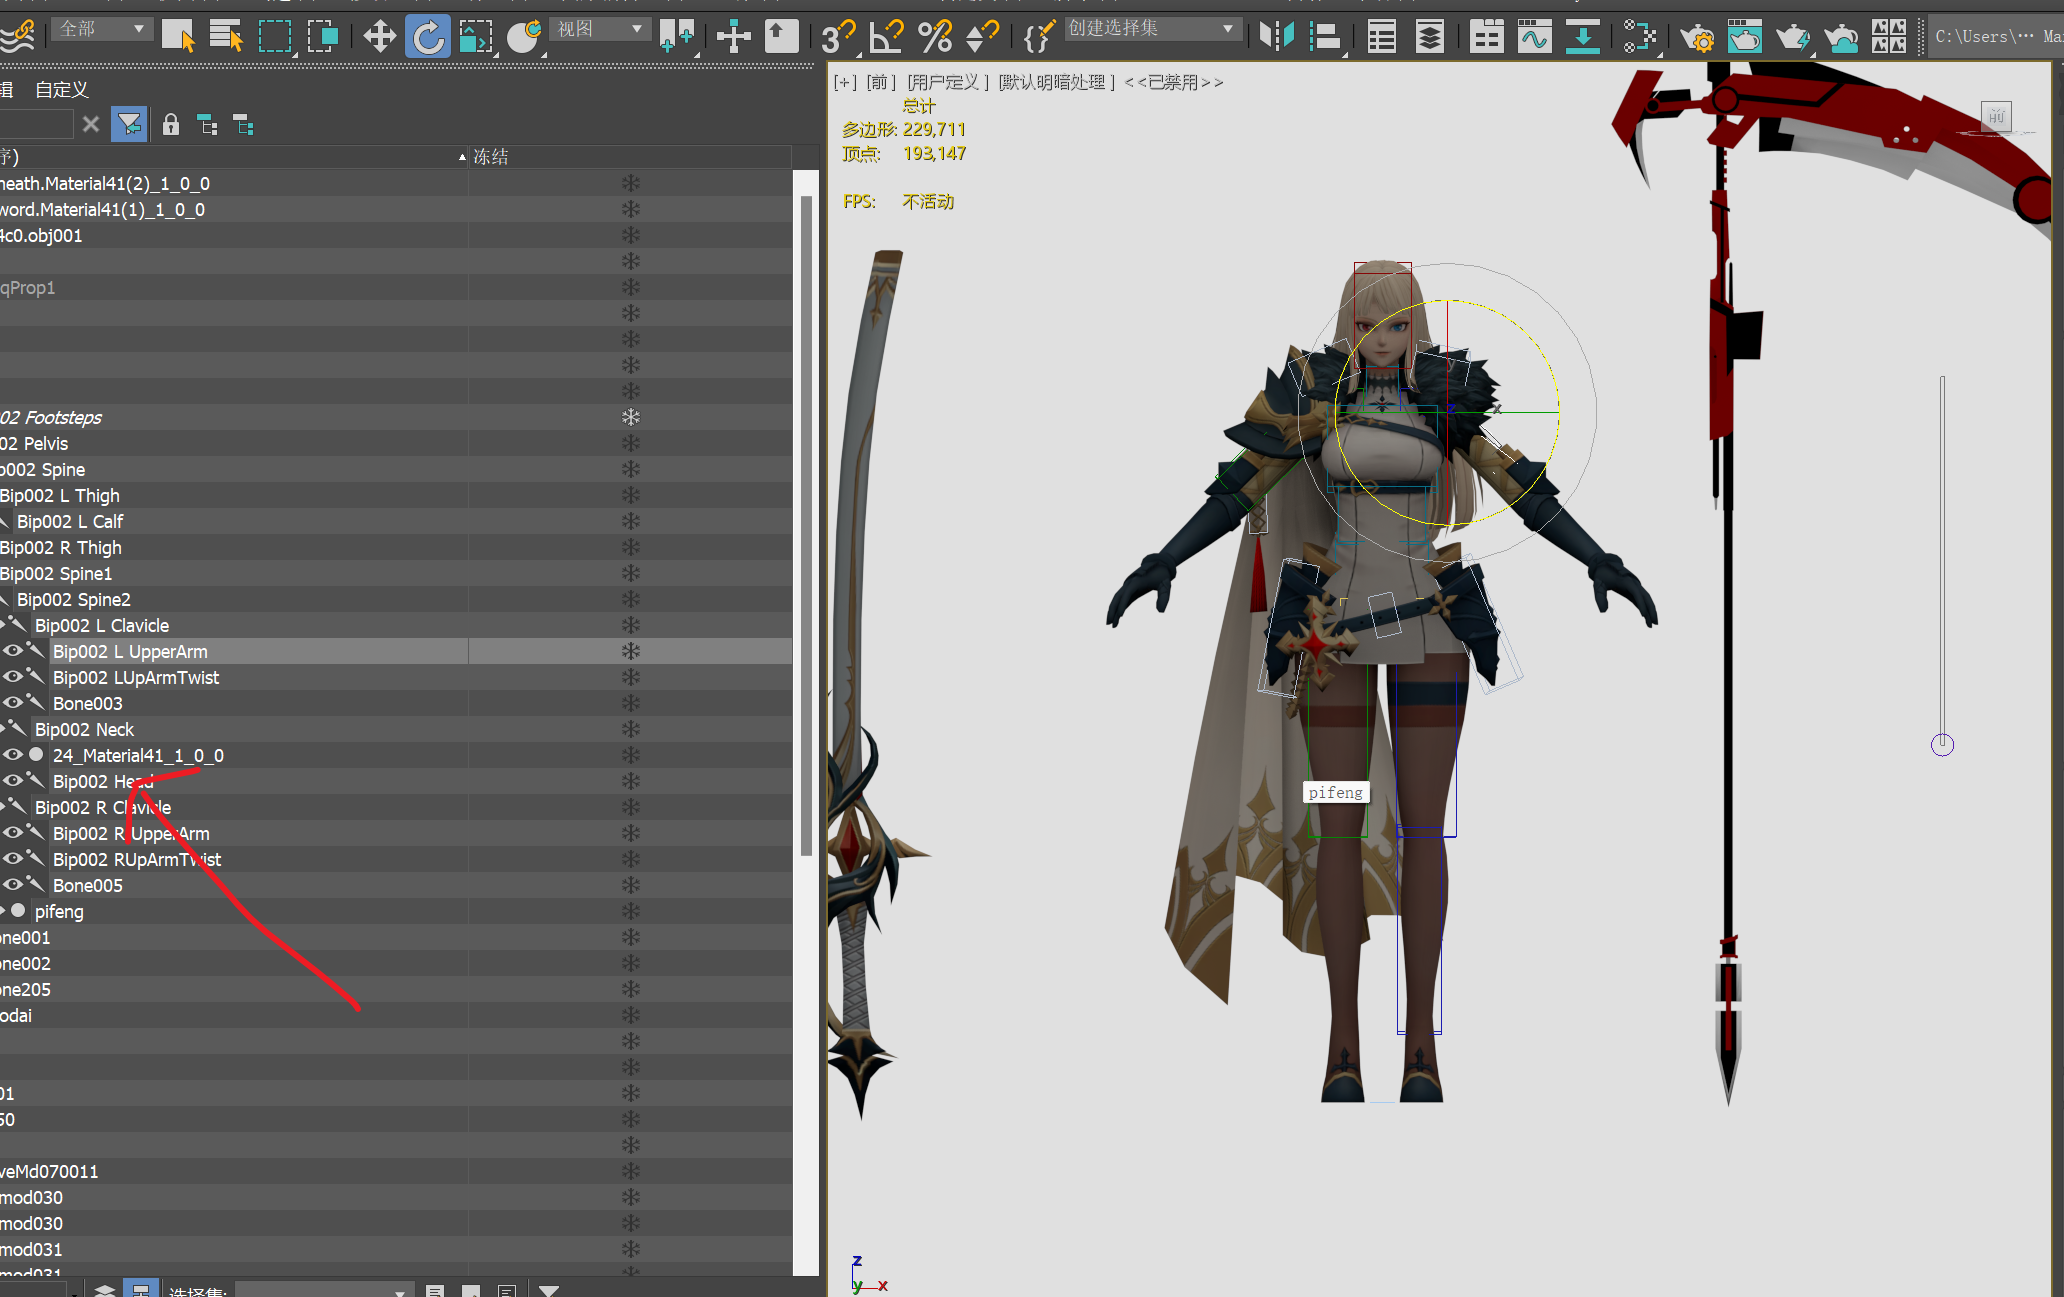Screen dimensions: 2064x1297
Task: Clear the search filter with X button
Action: (x=91, y=125)
